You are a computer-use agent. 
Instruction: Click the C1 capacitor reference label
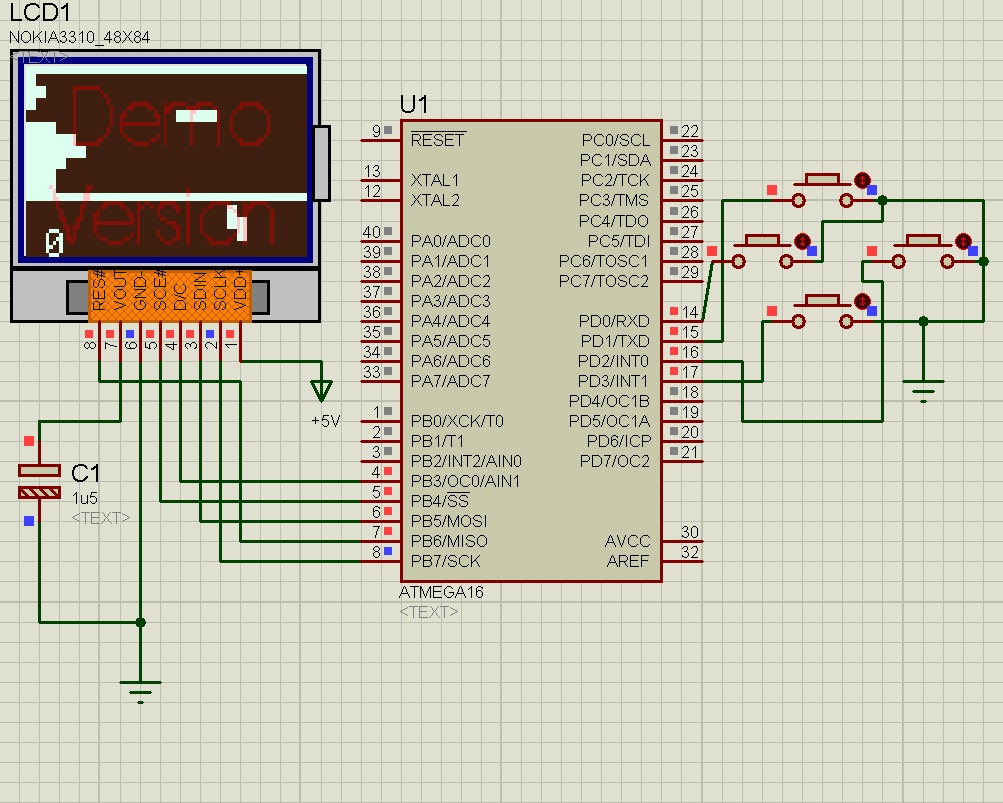click(x=85, y=473)
